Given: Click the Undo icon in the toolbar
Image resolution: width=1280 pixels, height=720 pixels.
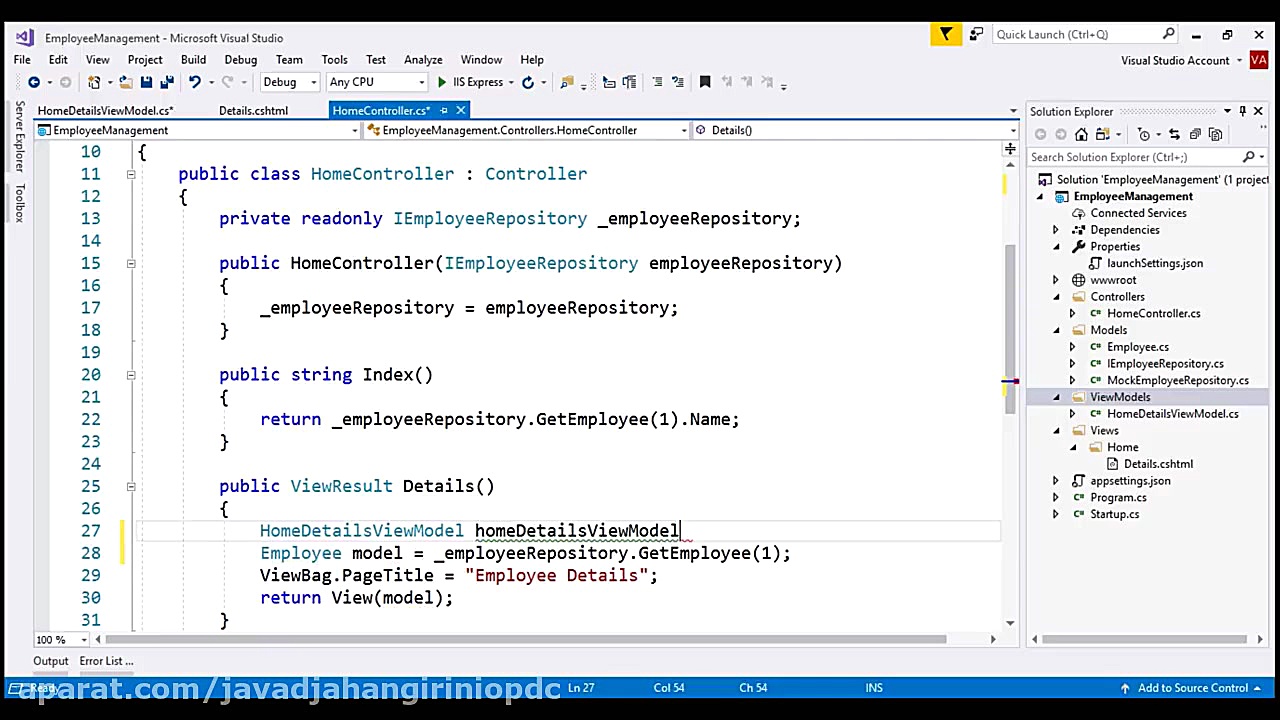Looking at the screenshot, I should [x=194, y=82].
